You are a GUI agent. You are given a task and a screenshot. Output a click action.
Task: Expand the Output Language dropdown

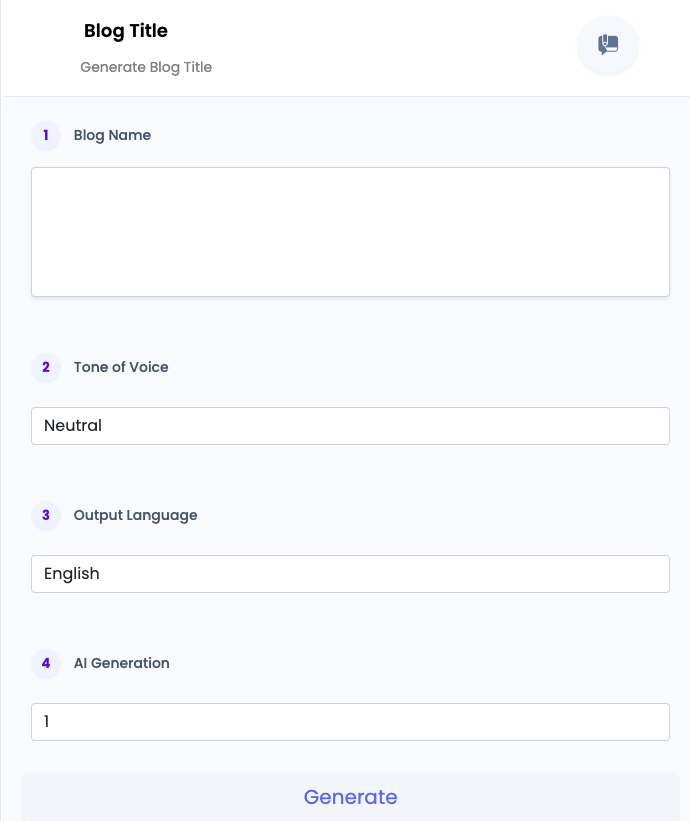[x=350, y=574]
